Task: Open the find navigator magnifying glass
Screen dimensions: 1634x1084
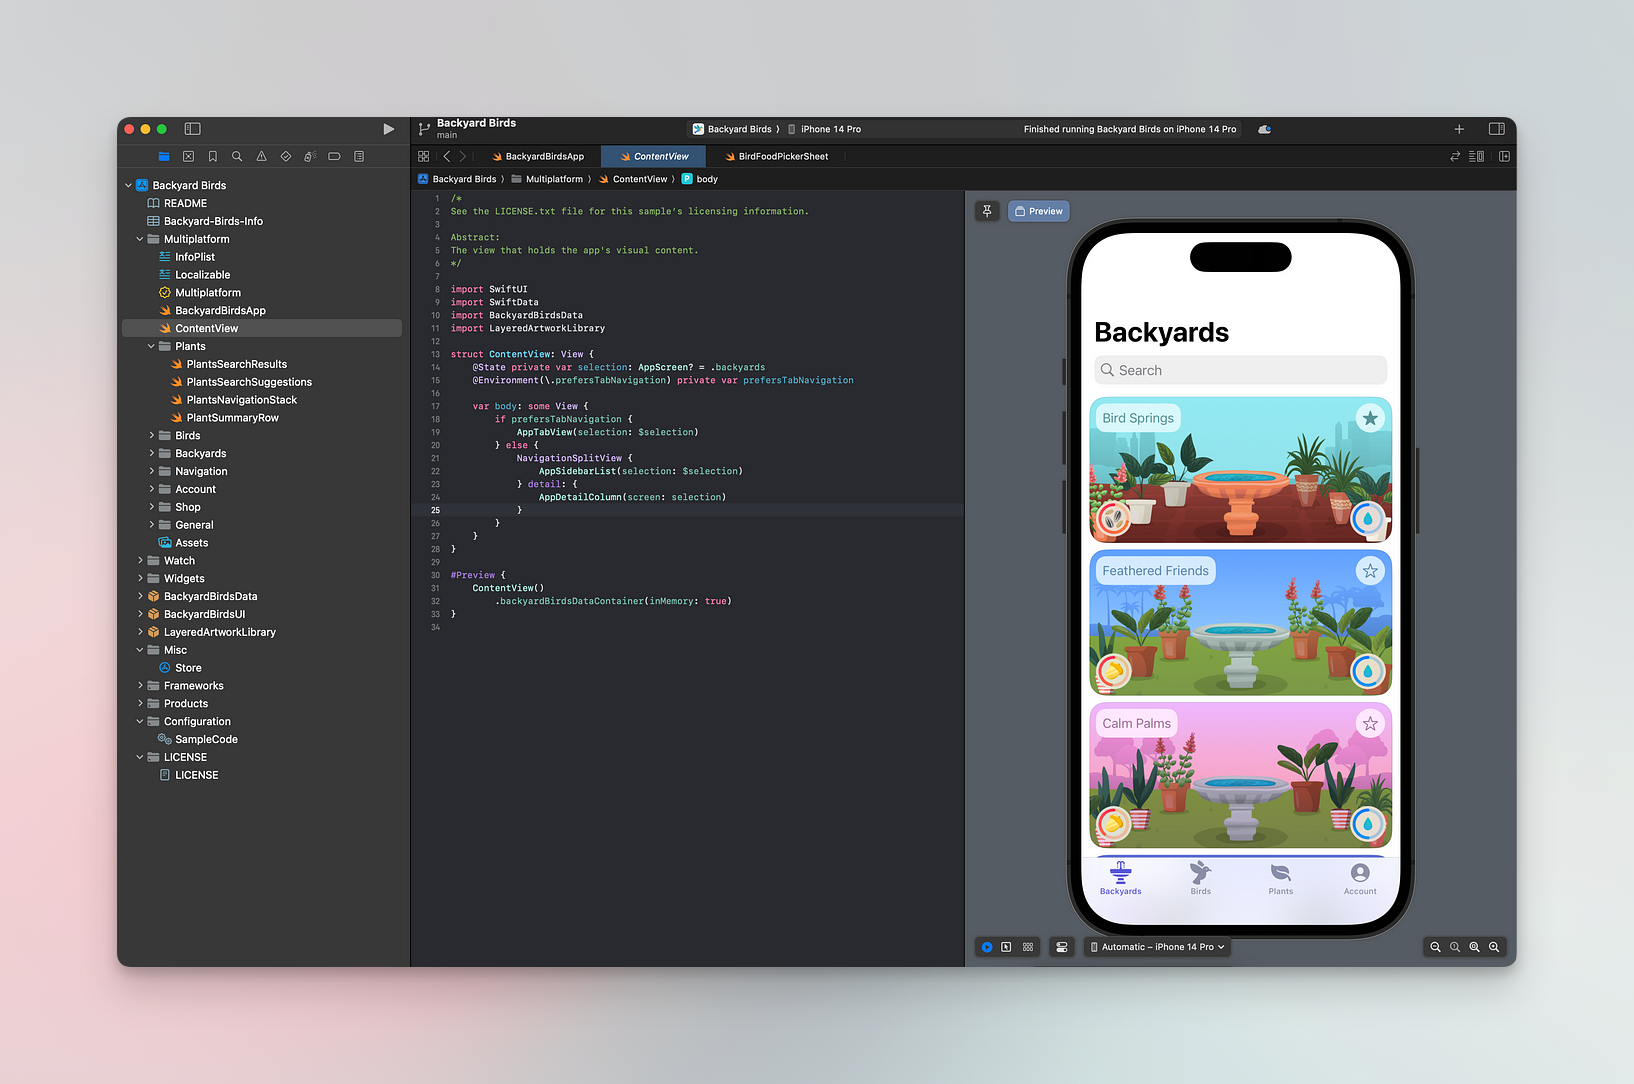Action: [236, 156]
